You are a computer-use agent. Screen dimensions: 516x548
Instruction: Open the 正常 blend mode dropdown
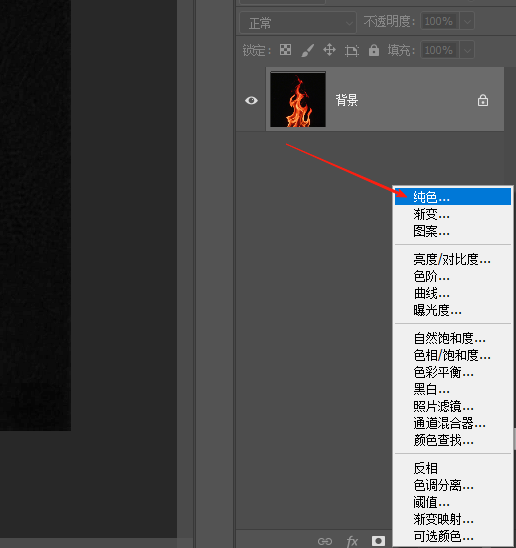[x=298, y=23]
